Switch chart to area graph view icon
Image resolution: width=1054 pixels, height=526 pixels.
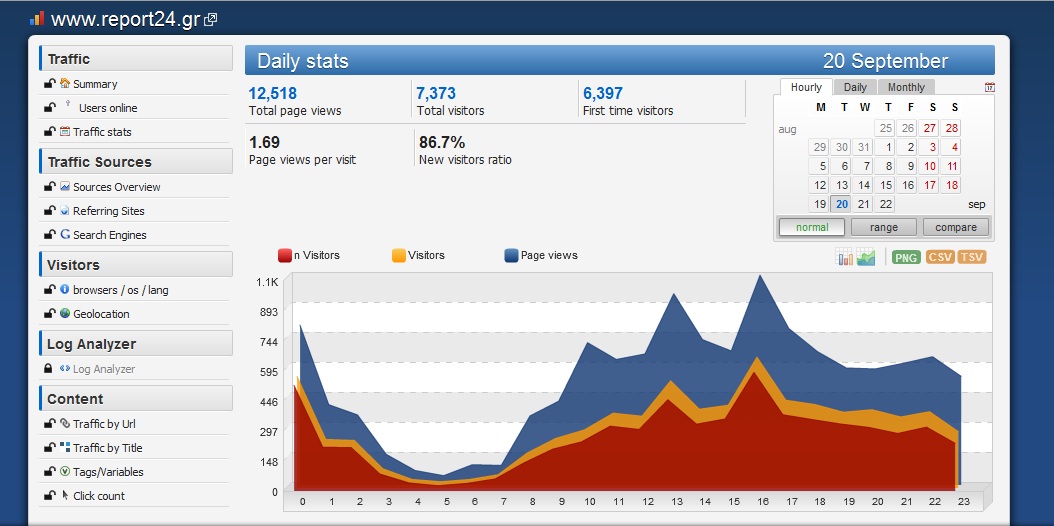tap(866, 258)
